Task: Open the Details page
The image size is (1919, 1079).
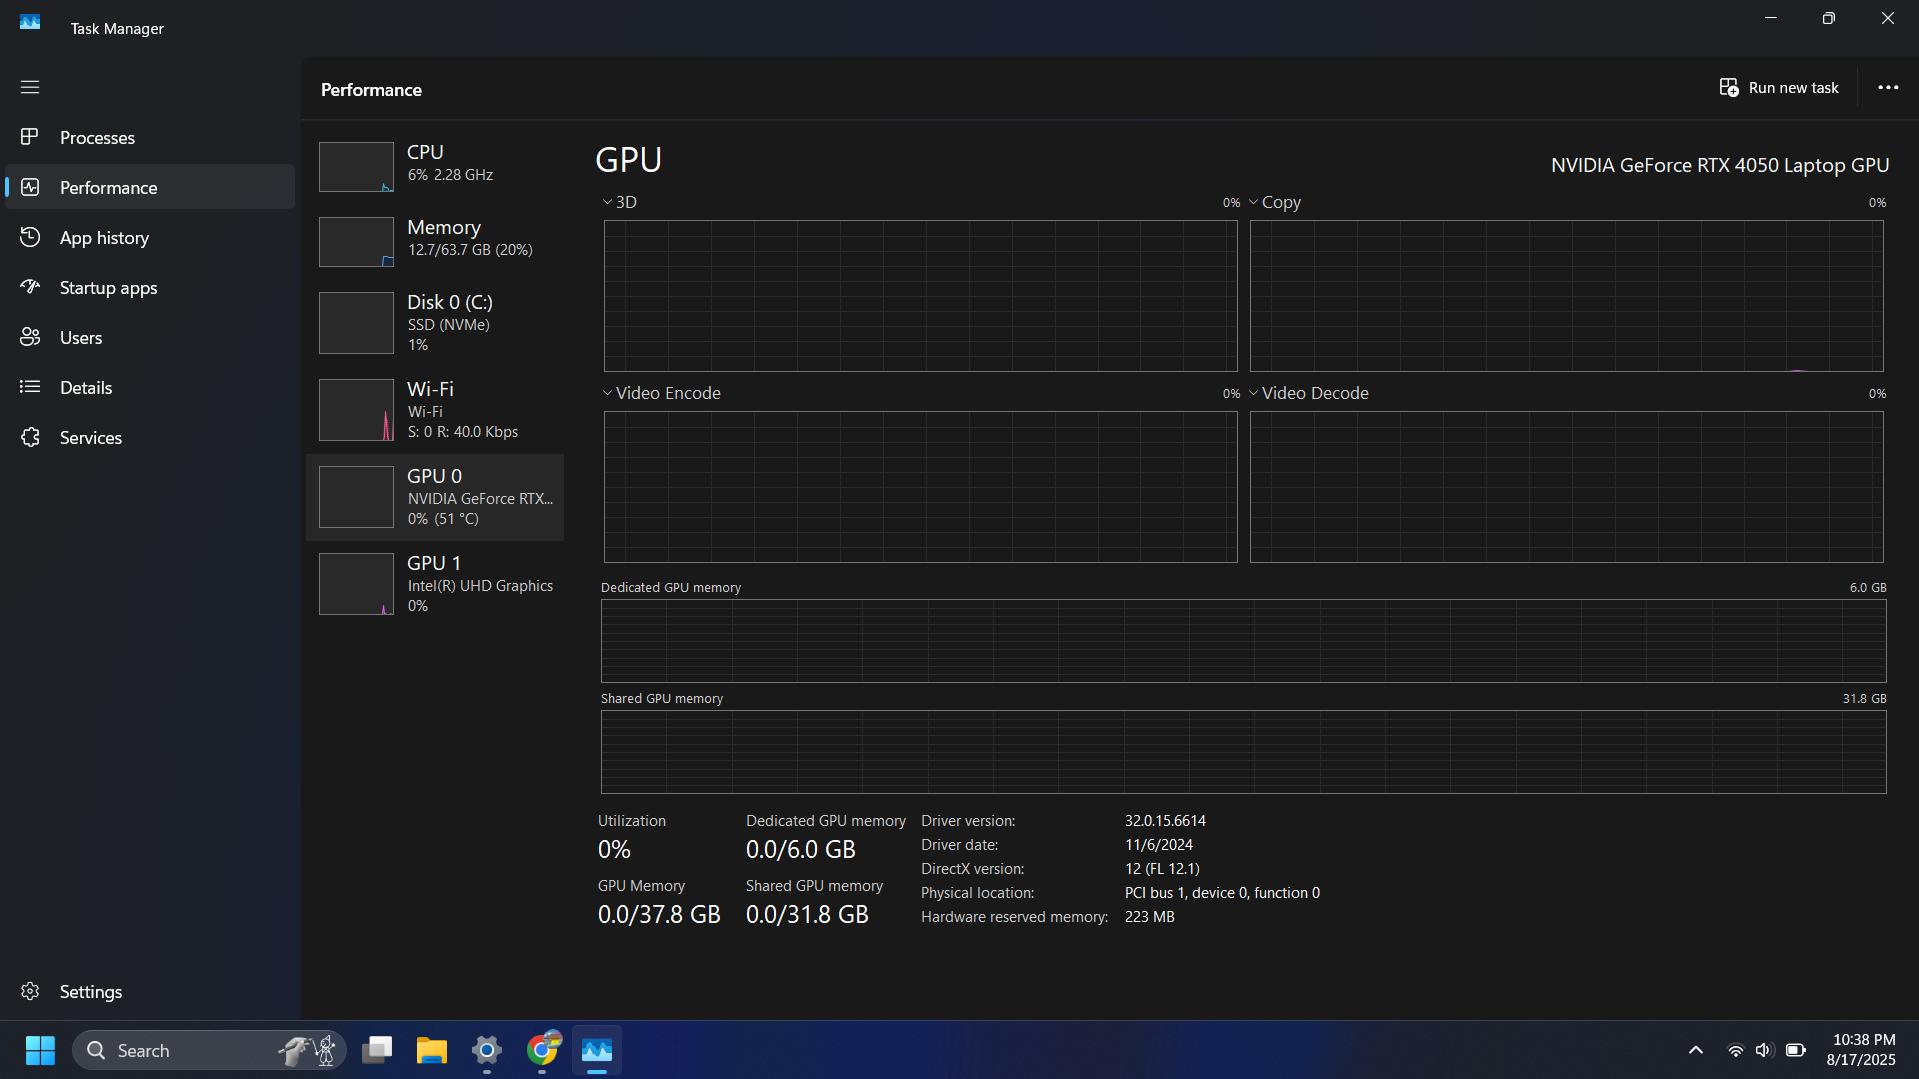Action: 150,387
